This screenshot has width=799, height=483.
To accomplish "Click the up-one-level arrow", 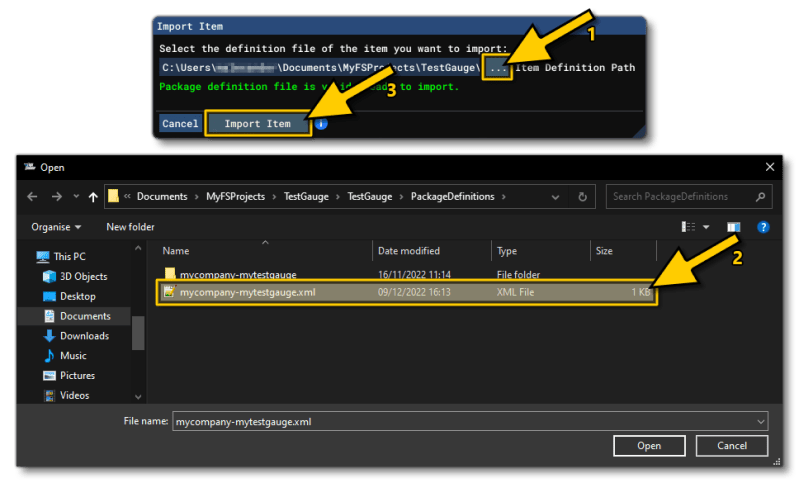I will (x=93, y=197).
